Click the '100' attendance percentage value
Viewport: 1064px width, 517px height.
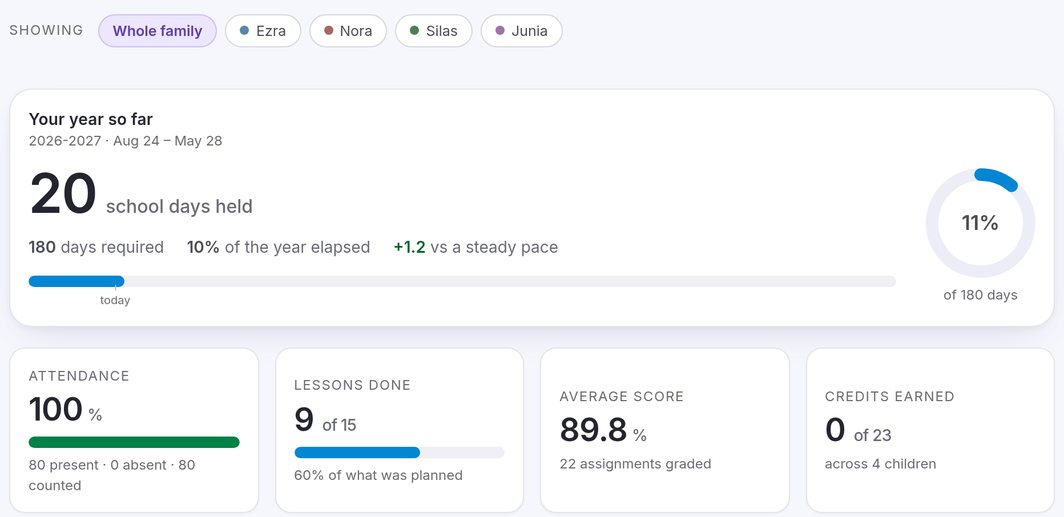coord(56,410)
